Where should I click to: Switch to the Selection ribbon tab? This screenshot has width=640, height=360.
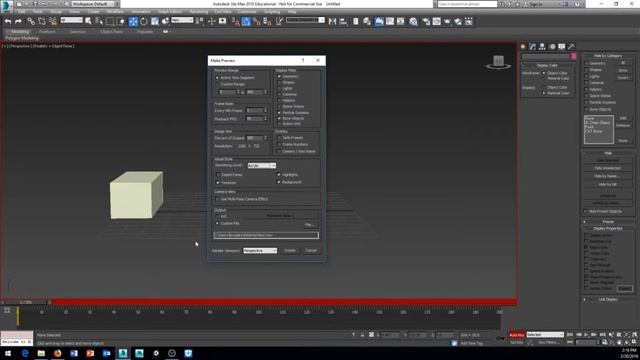[x=78, y=31]
